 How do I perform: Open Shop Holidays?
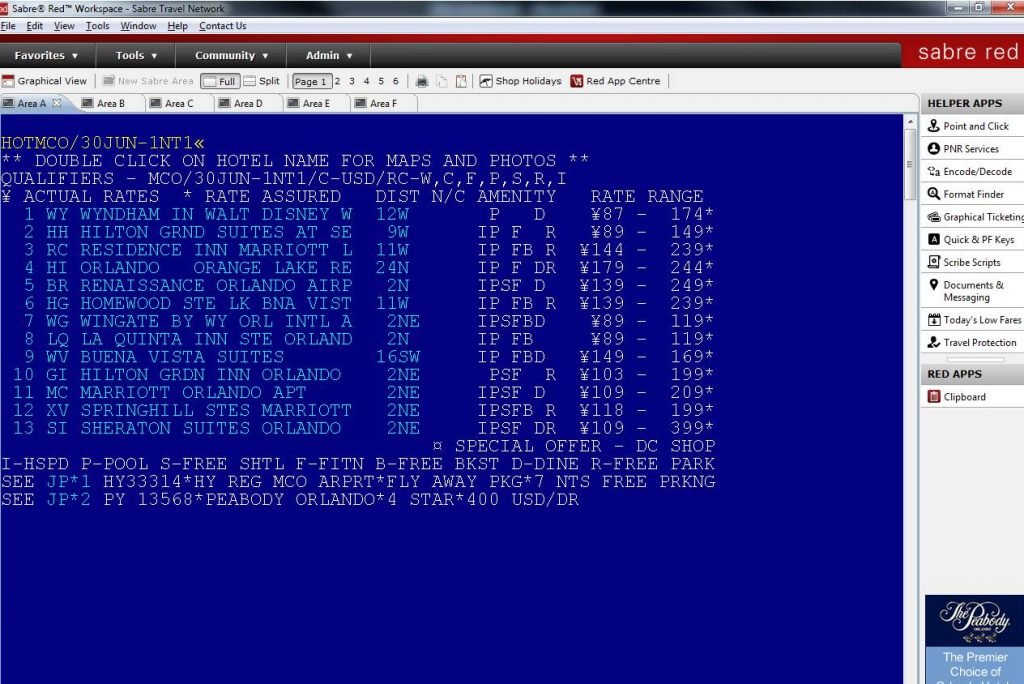tap(520, 81)
